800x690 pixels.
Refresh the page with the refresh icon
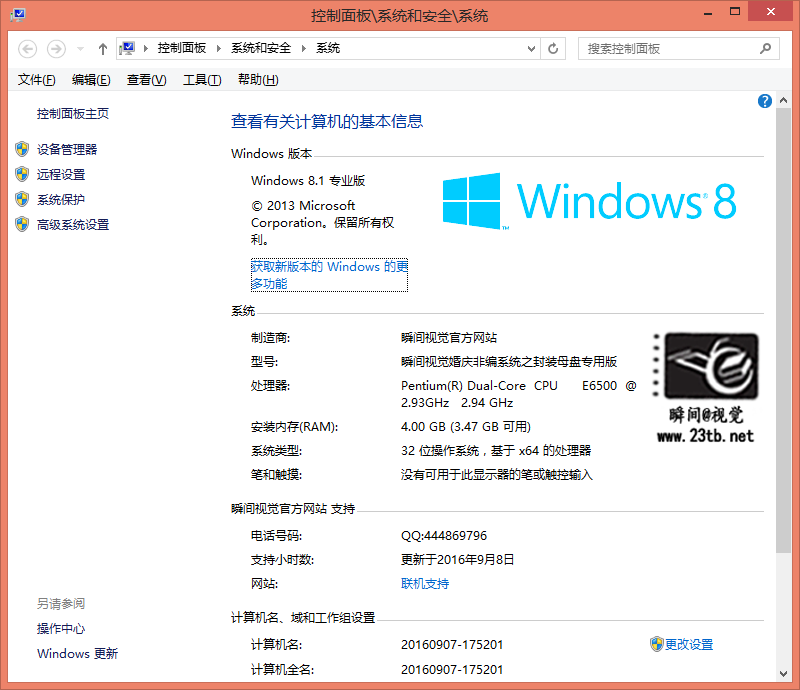(553, 49)
